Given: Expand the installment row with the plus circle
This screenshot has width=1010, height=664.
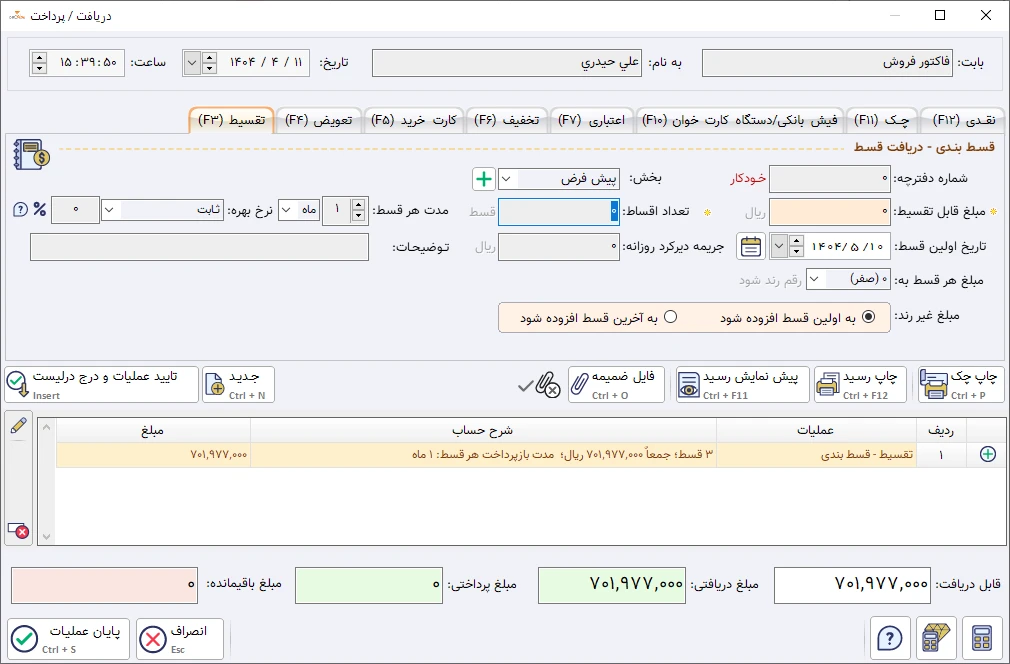Looking at the screenshot, I should tap(987, 454).
